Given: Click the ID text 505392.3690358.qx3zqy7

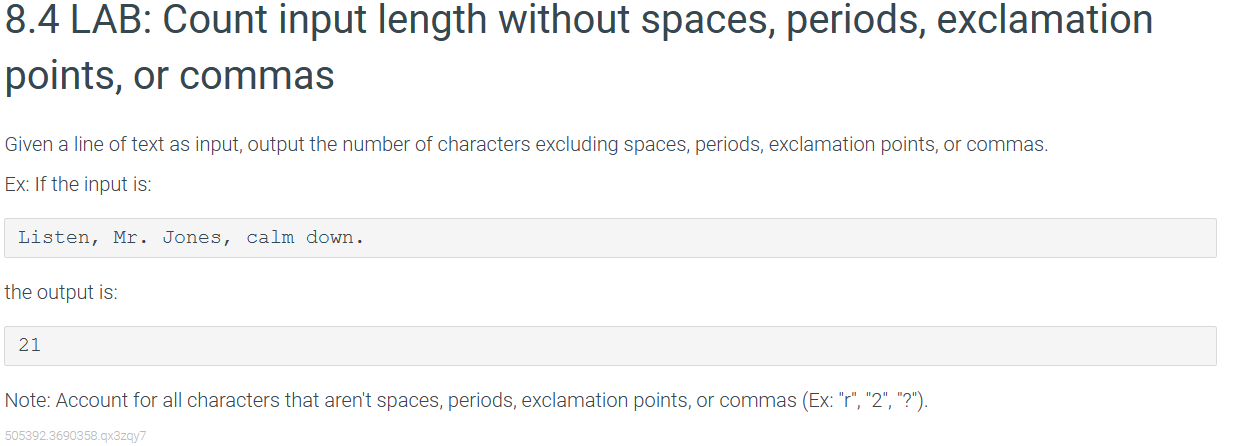Looking at the screenshot, I should pyautogui.click(x=76, y=436).
